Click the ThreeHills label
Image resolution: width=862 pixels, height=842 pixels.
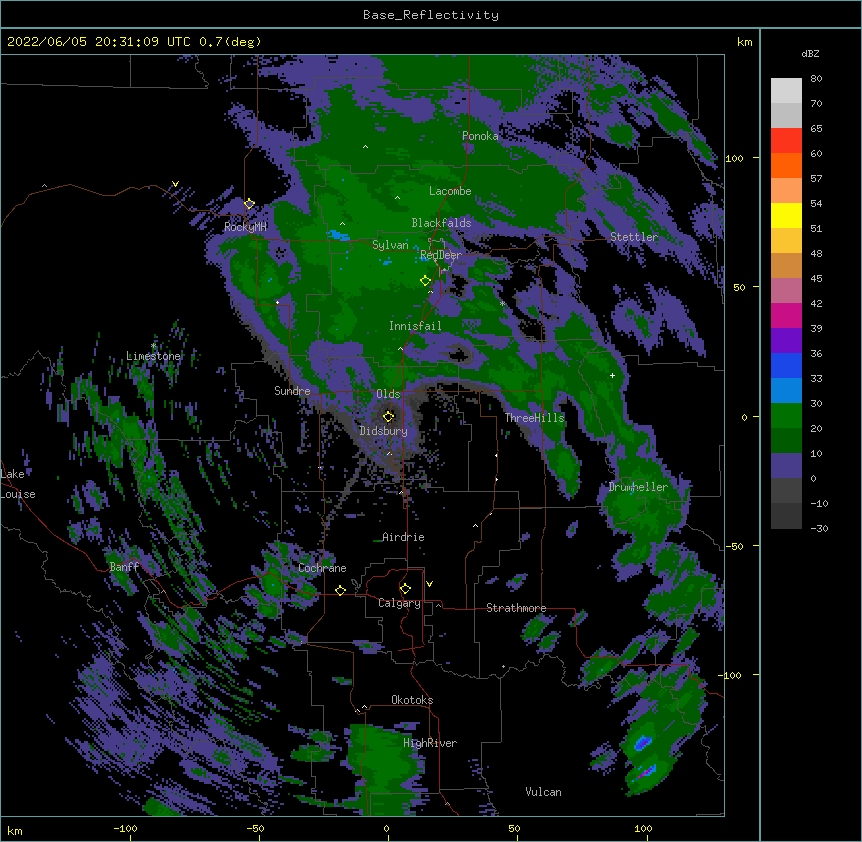pyautogui.click(x=534, y=418)
